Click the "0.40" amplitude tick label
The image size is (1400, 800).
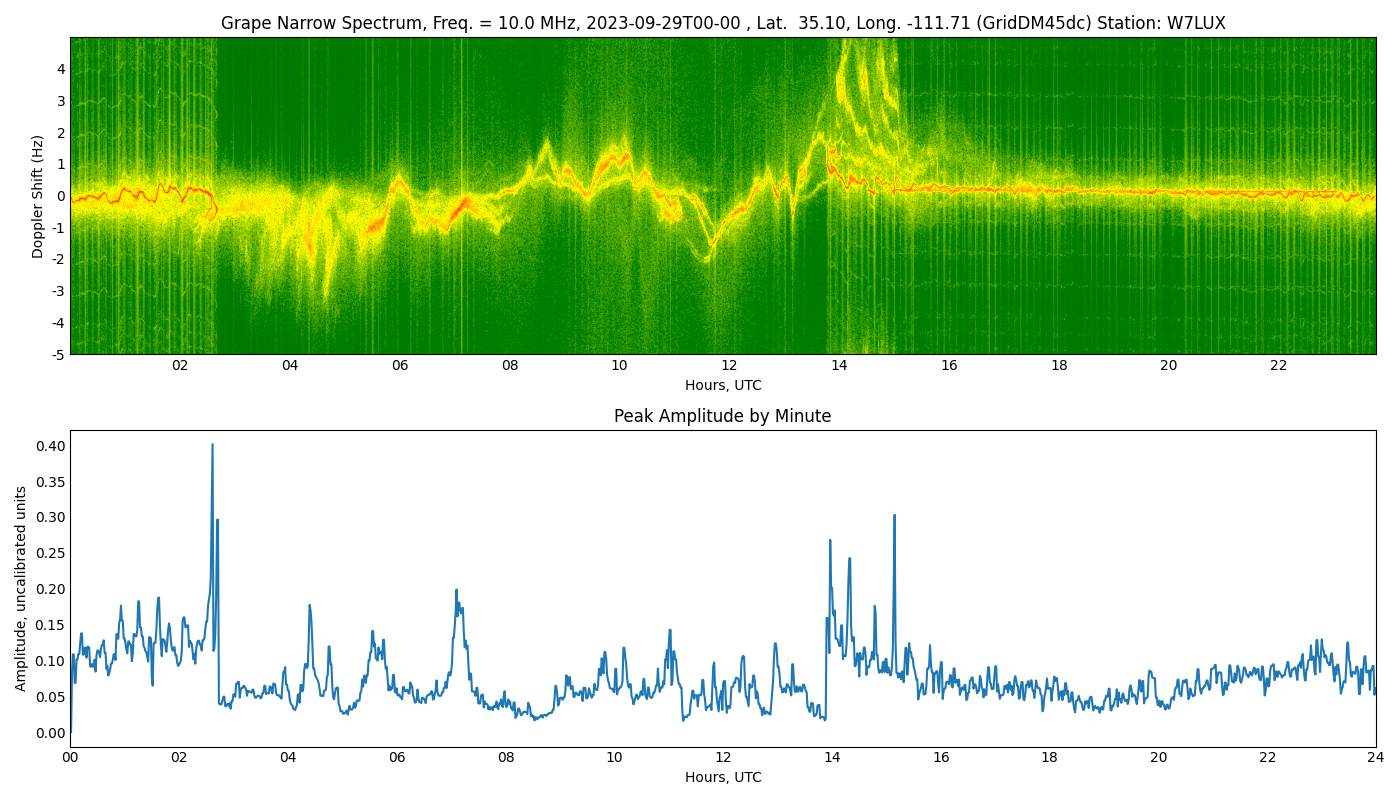52,446
